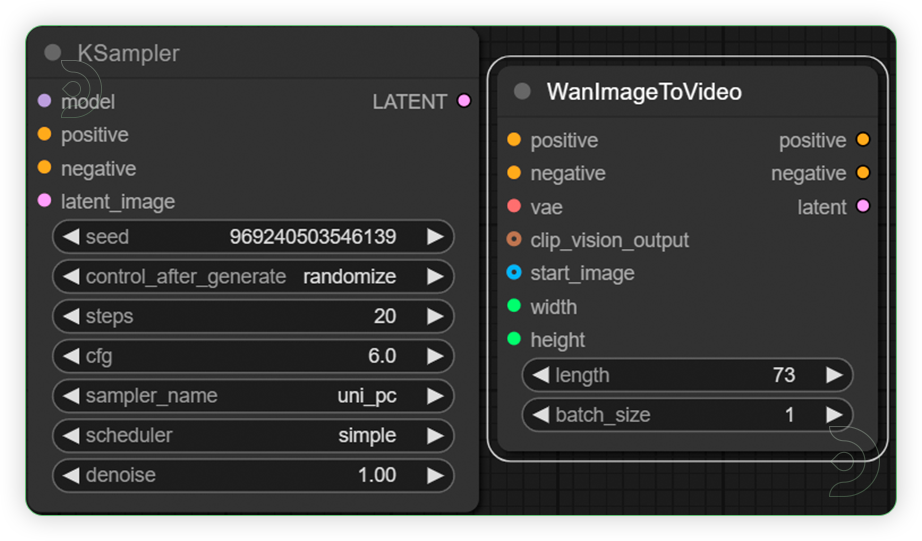Image resolution: width=922 pixels, height=541 pixels.
Task: Decrease denoise with the left arrow
Action: [71, 475]
